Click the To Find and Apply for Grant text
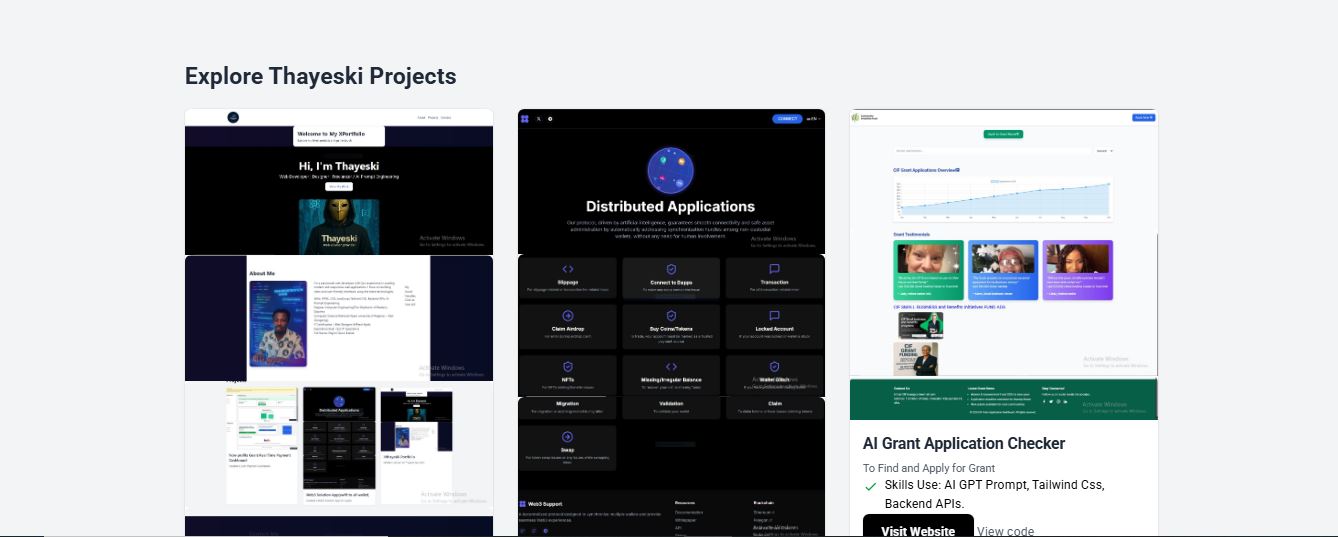 [929, 468]
